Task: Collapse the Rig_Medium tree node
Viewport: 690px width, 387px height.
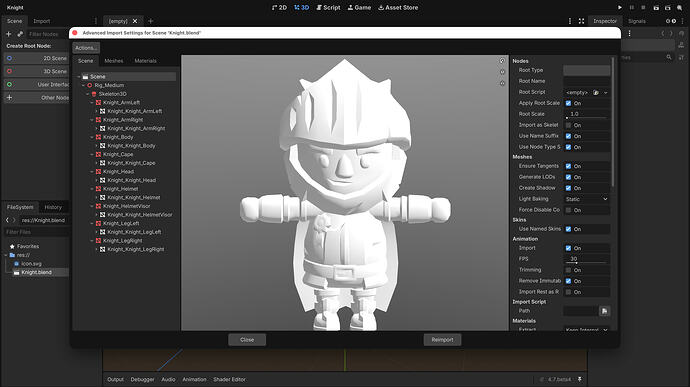Action: point(84,85)
